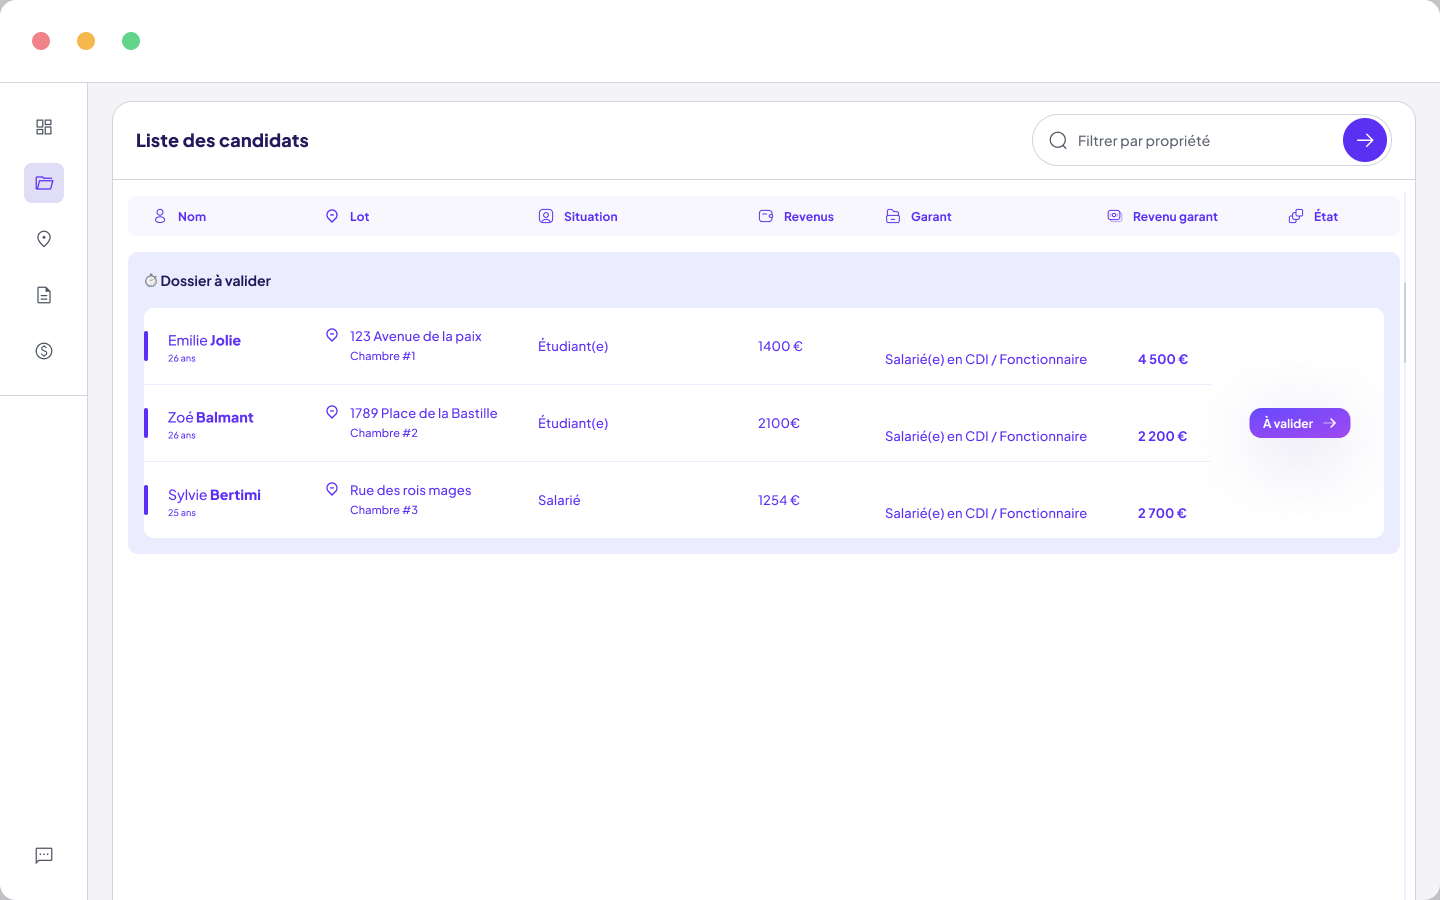
Task: Click Sylvie Bertimi's guarantor Salarié(e) en CDI text
Action: point(986,514)
